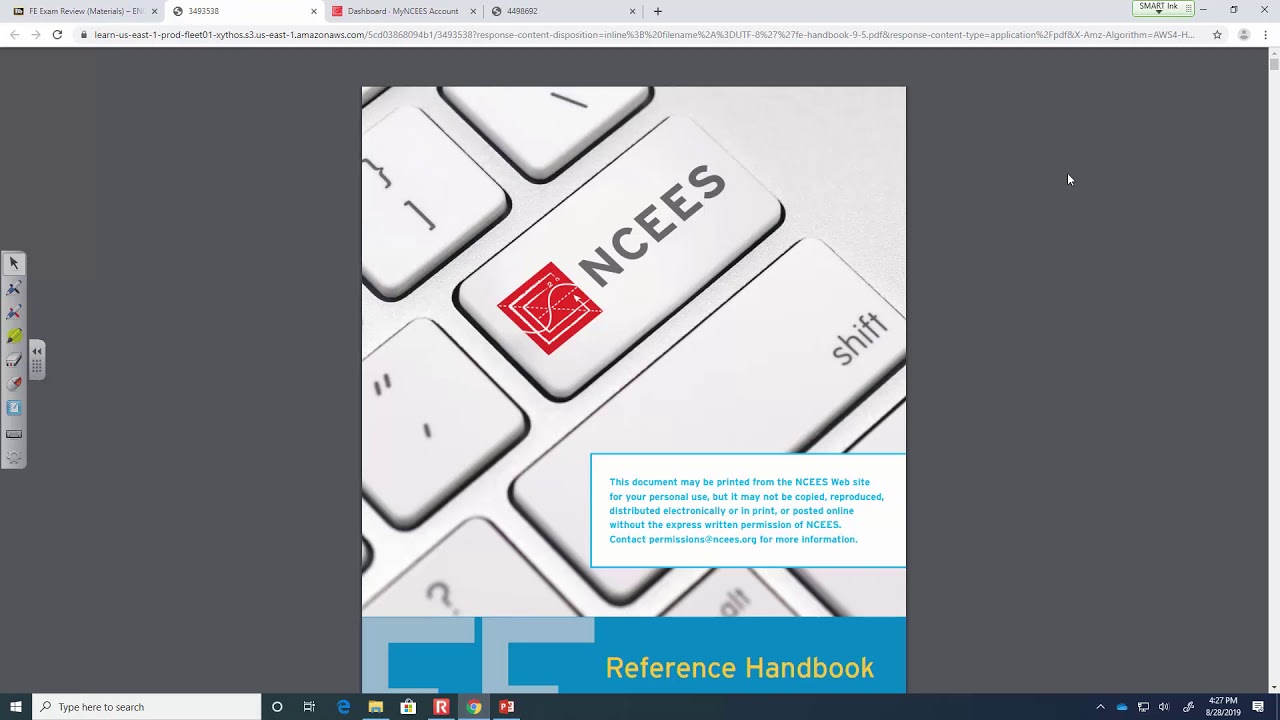Close the FE Exam Review tab
Viewport: 1280px width, 720px height.
tap(155, 11)
